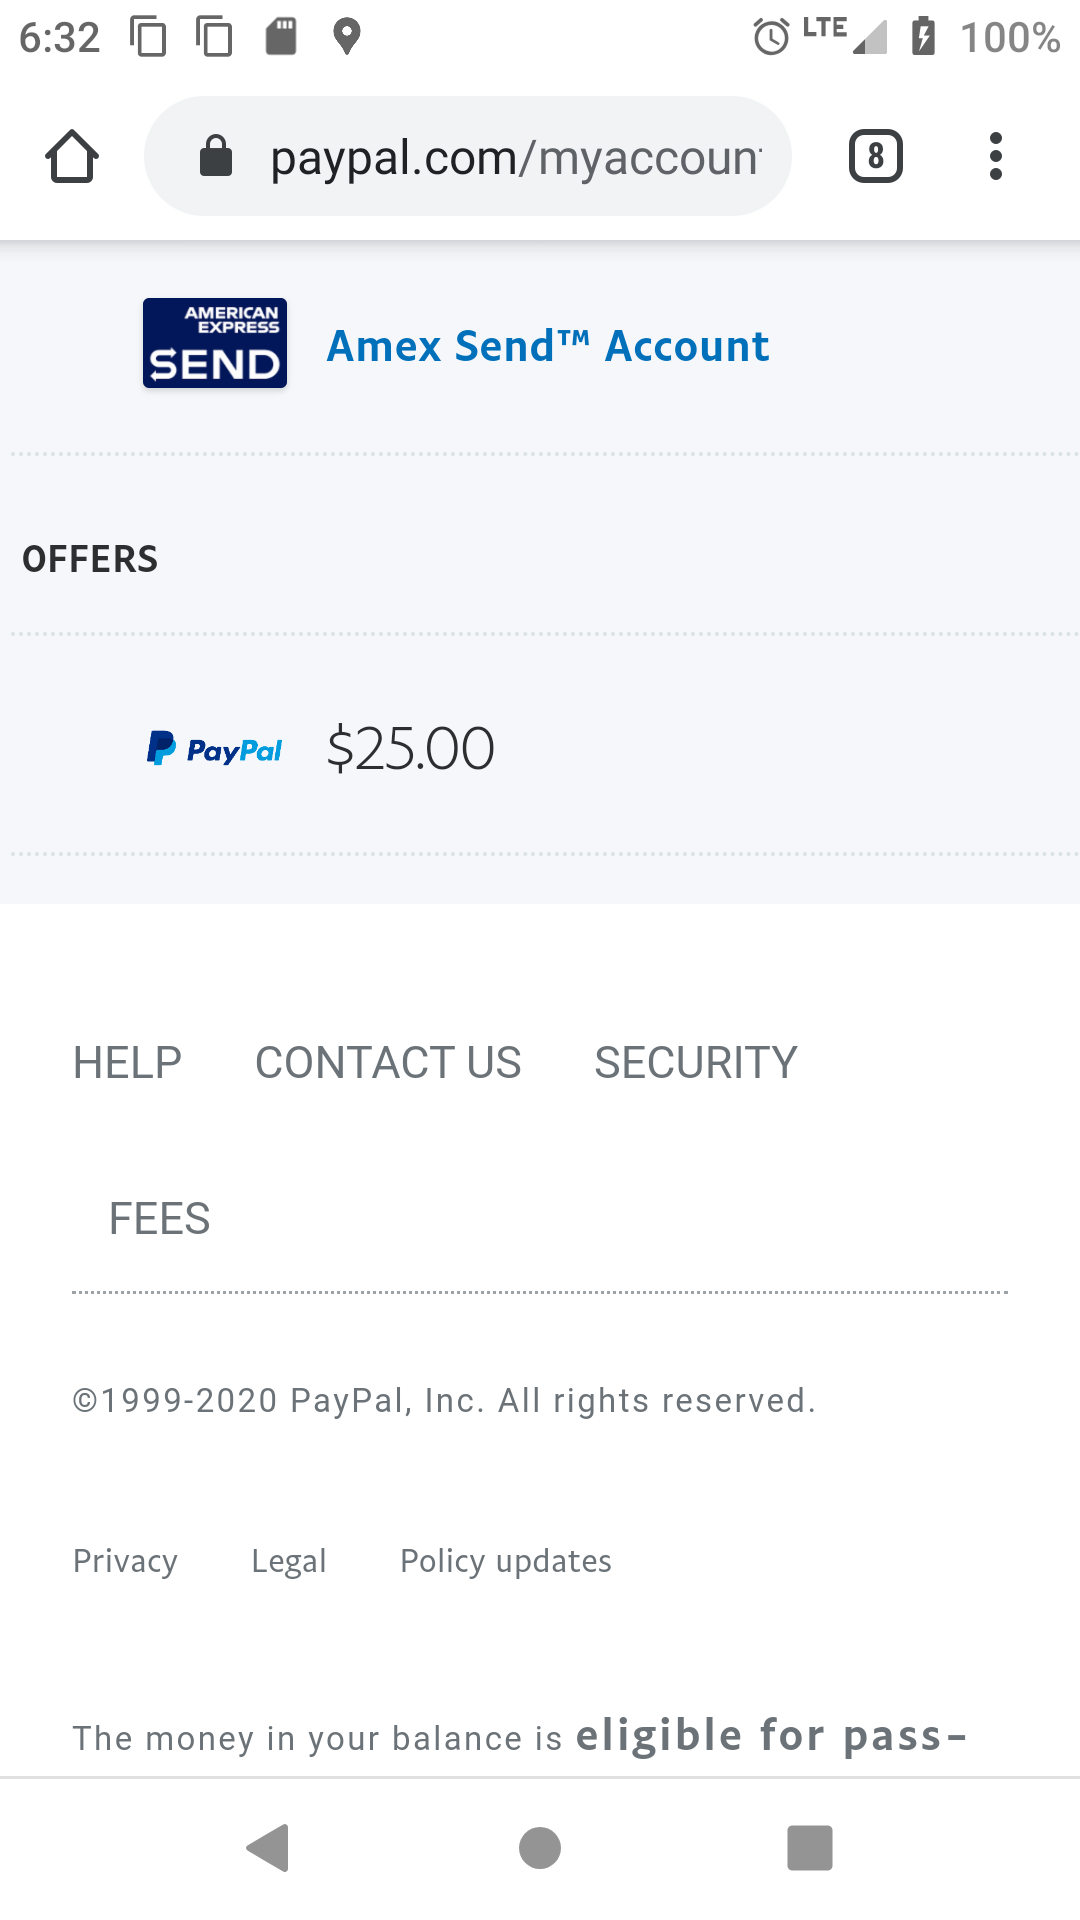Open the Privacy link
Screen dimensions: 1080x1920
click(126, 1561)
